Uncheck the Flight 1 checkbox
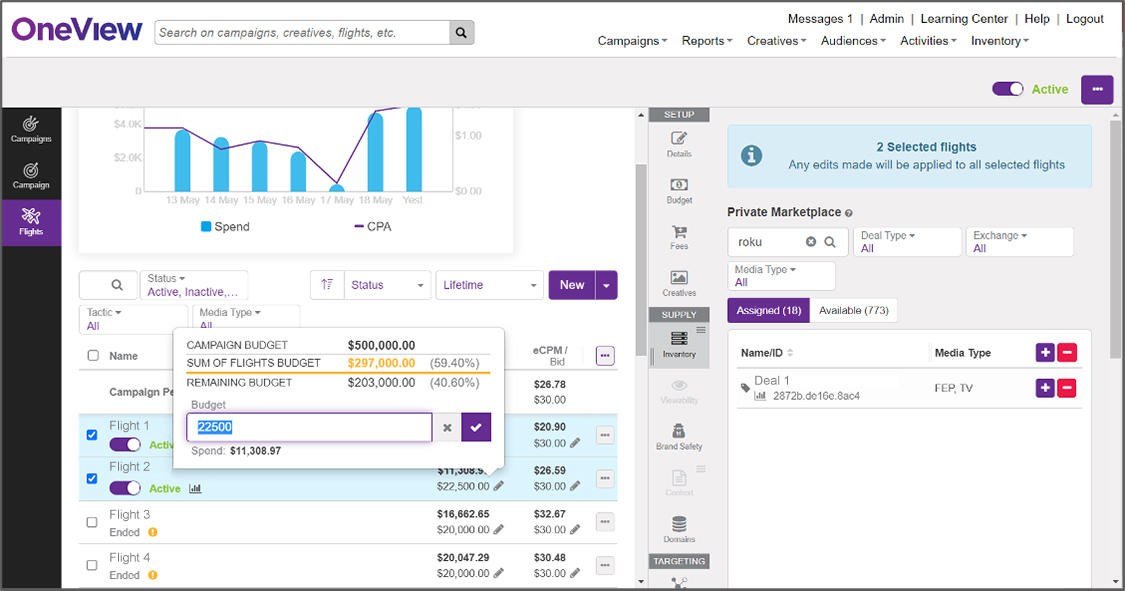The width and height of the screenshot is (1125, 591). pos(93,435)
